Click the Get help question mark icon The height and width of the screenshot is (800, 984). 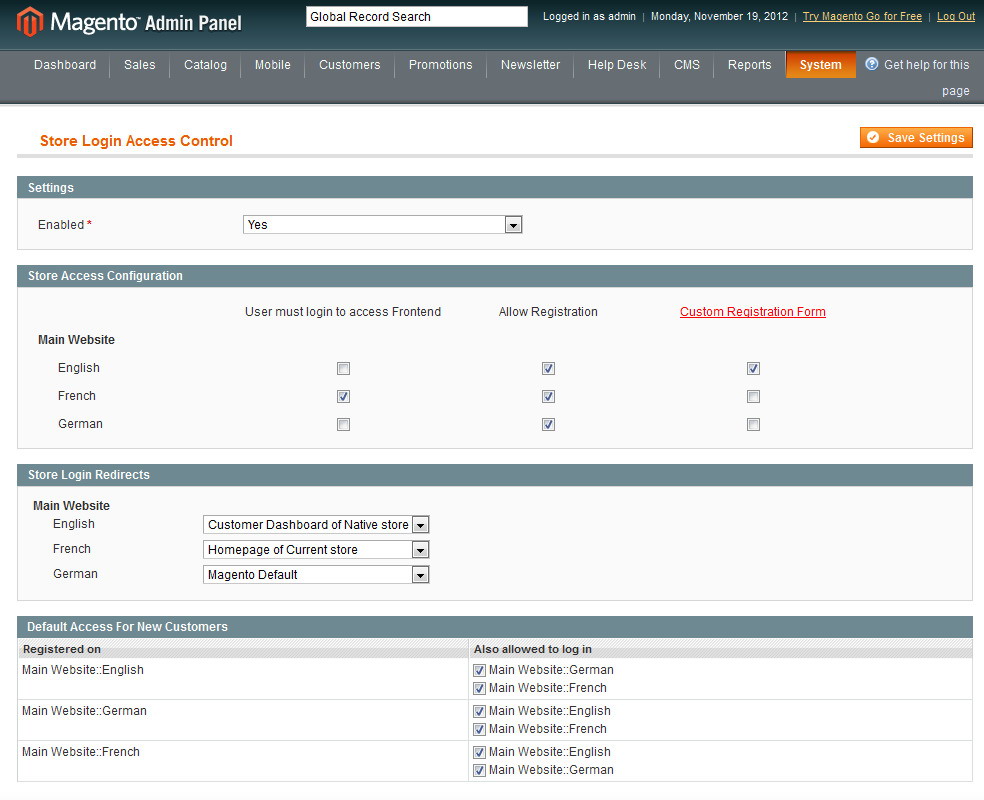pyautogui.click(x=872, y=64)
